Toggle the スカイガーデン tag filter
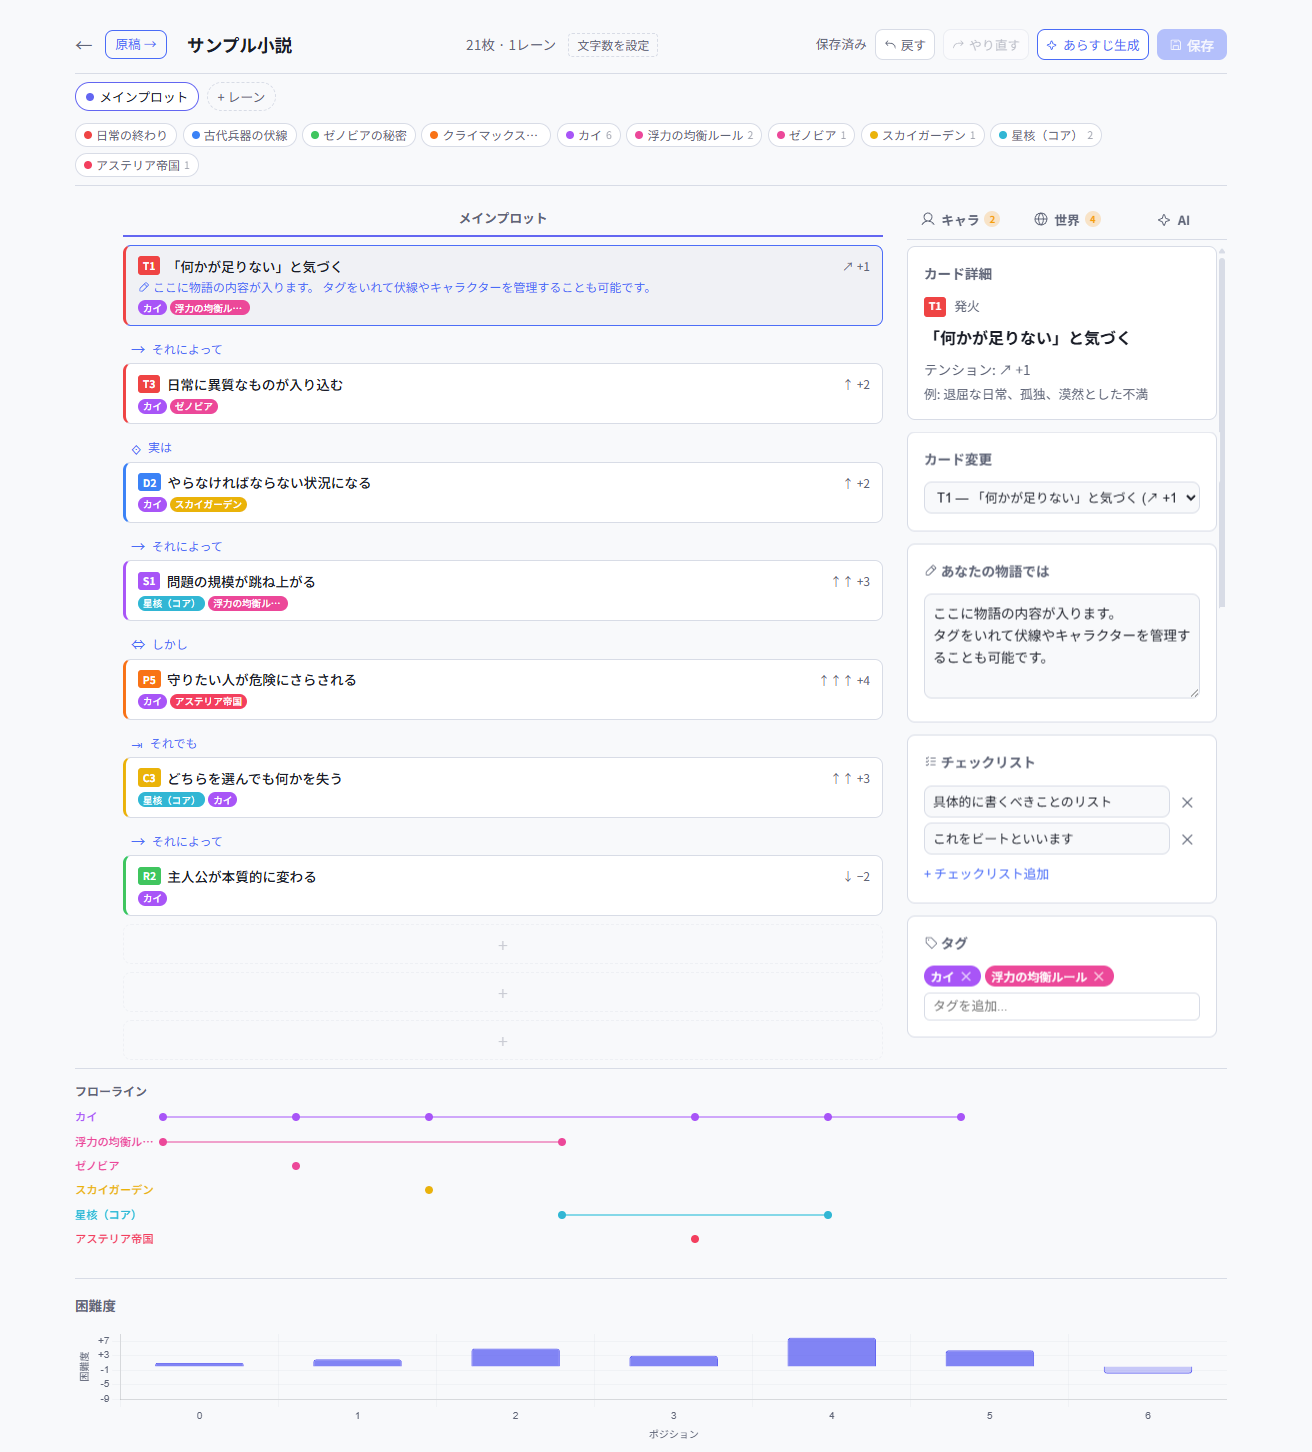The width and height of the screenshot is (1312, 1452). point(922,135)
